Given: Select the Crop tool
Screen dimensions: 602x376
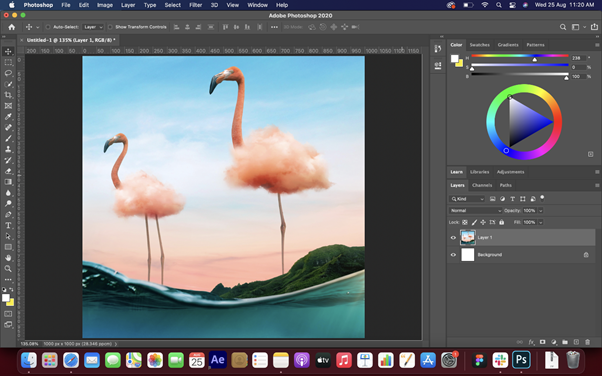Looking at the screenshot, I should tap(8, 95).
